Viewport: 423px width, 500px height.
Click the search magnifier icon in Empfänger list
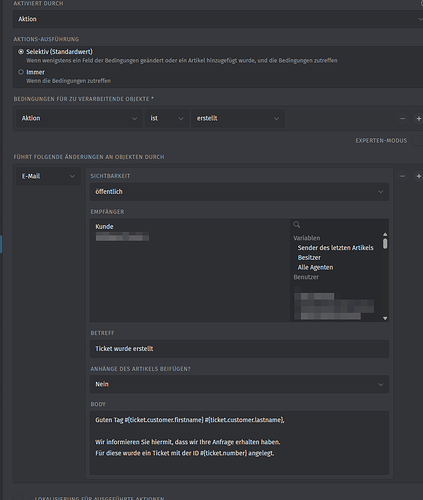(x=297, y=225)
